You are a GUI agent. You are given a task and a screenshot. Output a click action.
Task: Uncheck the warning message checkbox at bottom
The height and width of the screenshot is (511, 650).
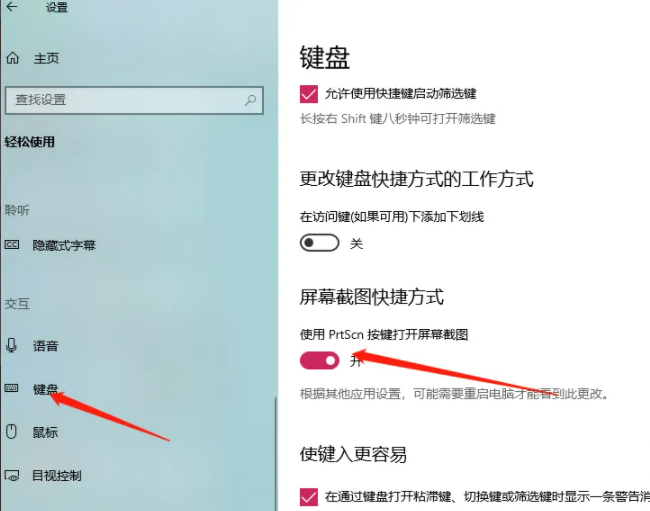(308, 496)
